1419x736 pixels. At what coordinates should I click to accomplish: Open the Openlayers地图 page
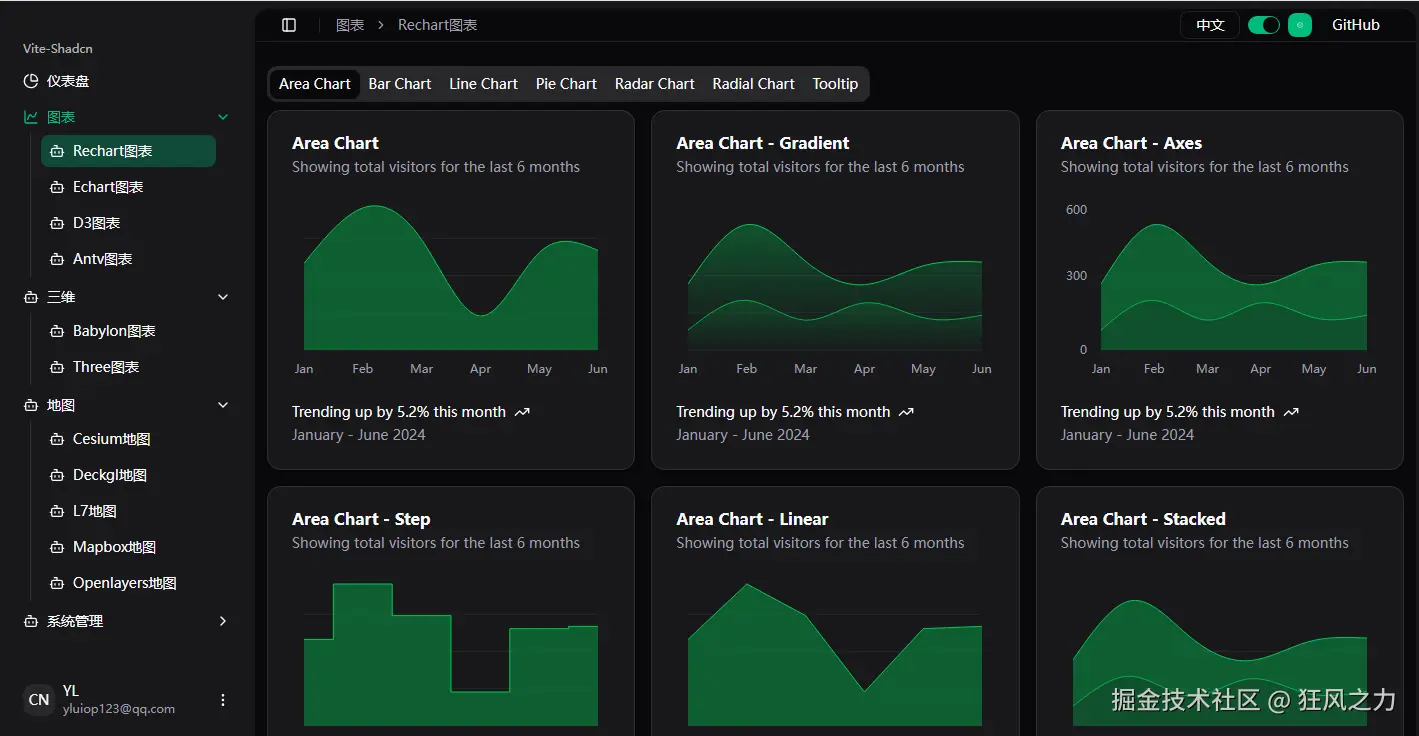(128, 583)
